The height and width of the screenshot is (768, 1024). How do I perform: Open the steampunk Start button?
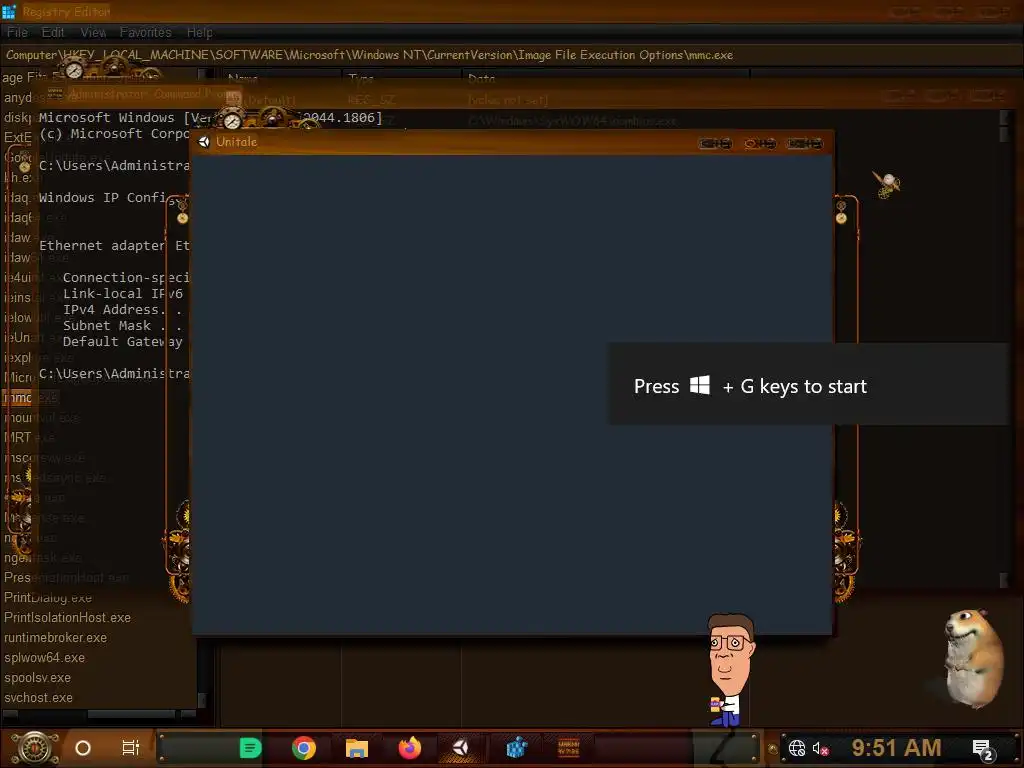(x=35, y=748)
